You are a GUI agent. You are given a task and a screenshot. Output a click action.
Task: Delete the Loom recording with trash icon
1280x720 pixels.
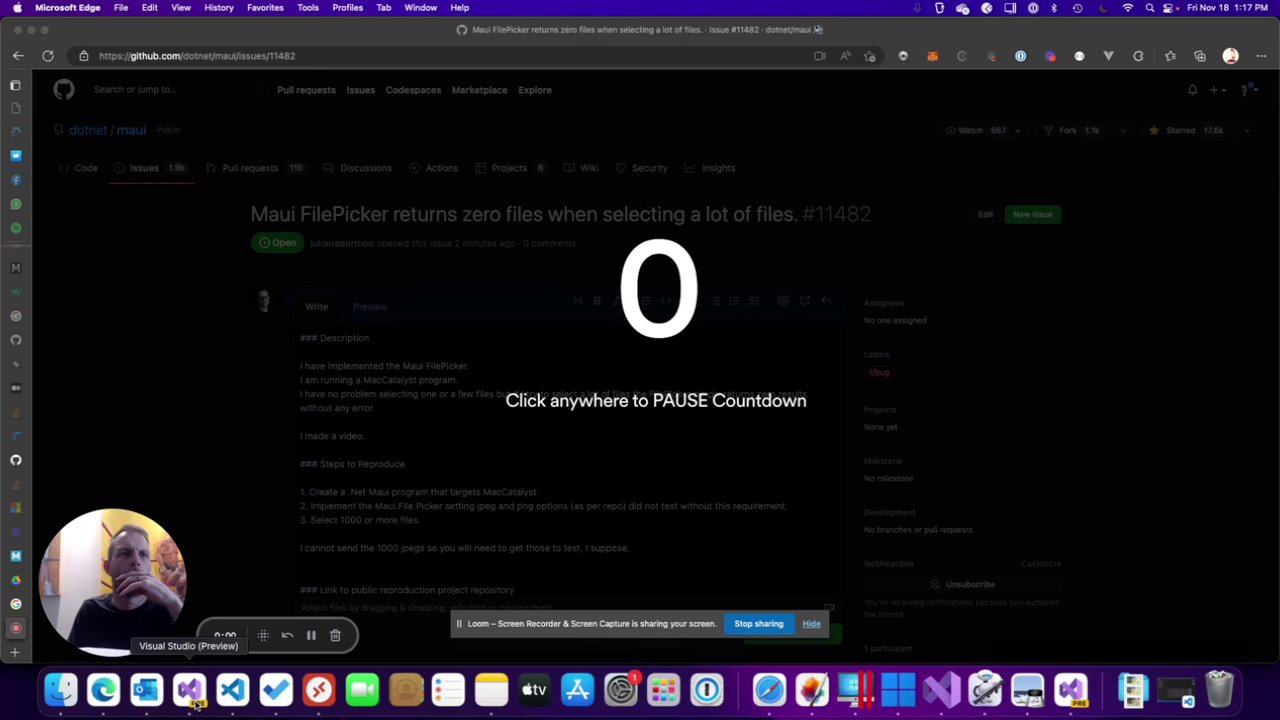335,635
